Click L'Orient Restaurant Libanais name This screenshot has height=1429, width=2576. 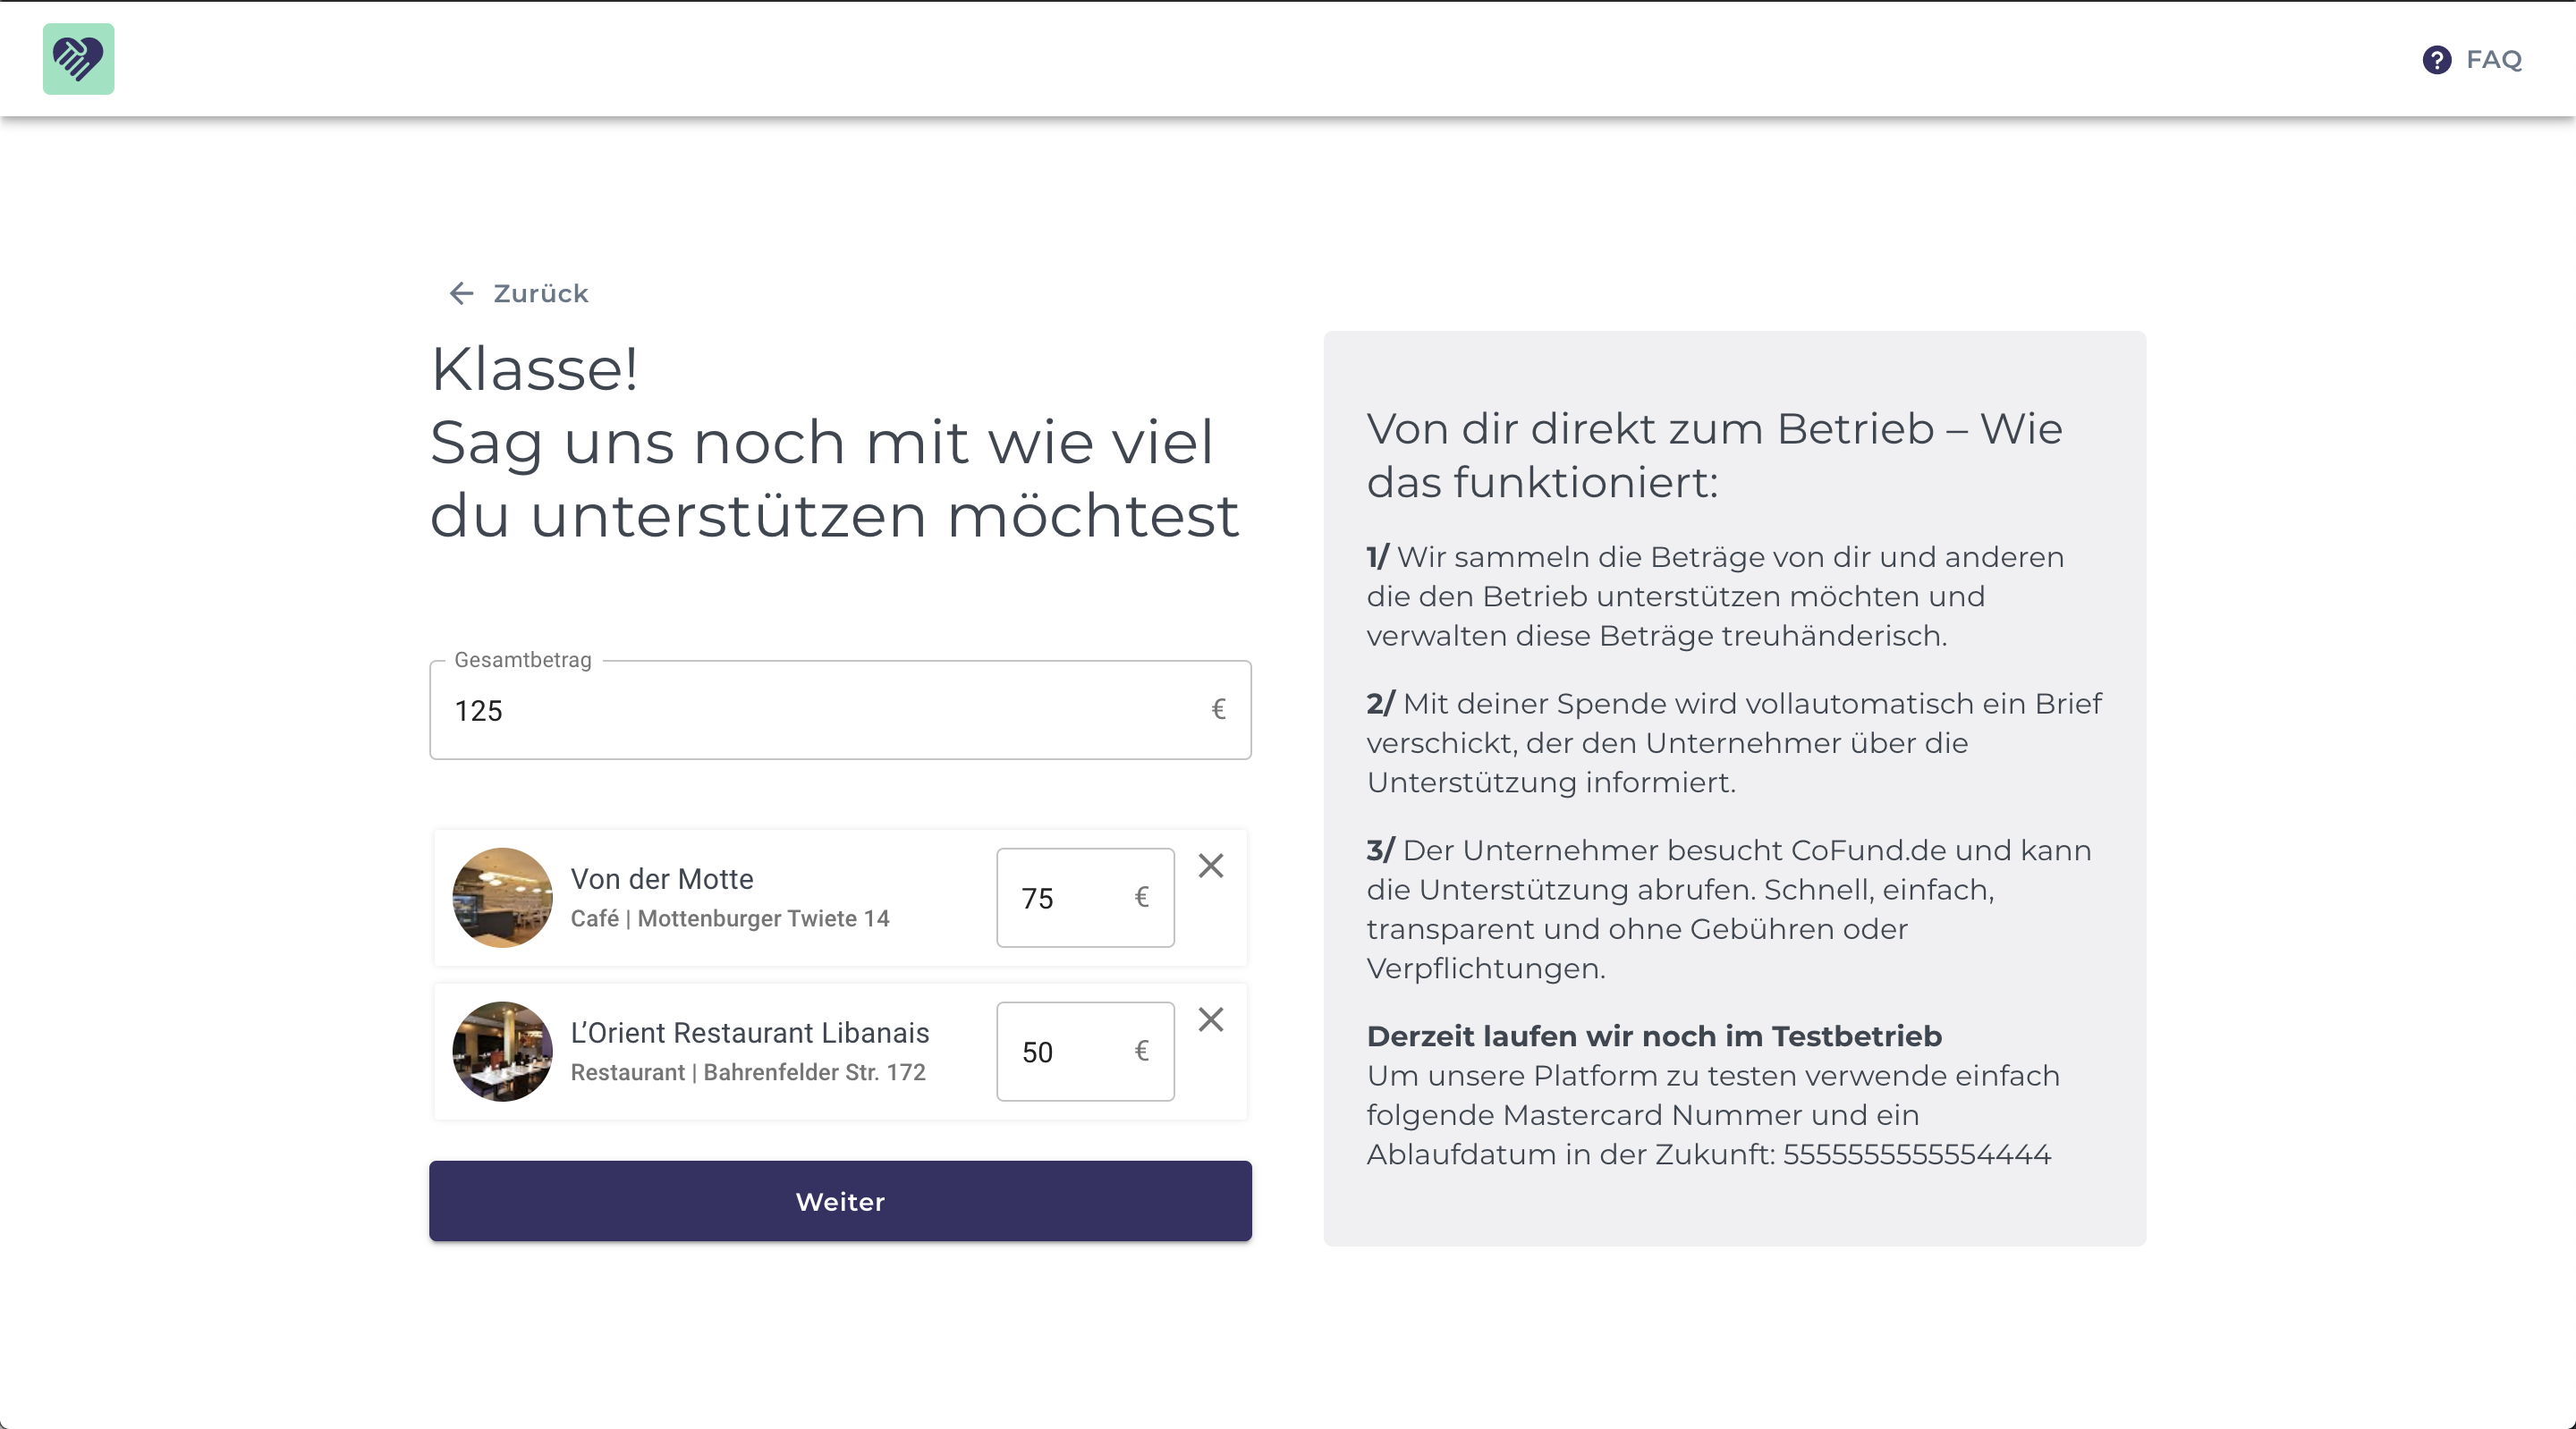tap(749, 1033)
